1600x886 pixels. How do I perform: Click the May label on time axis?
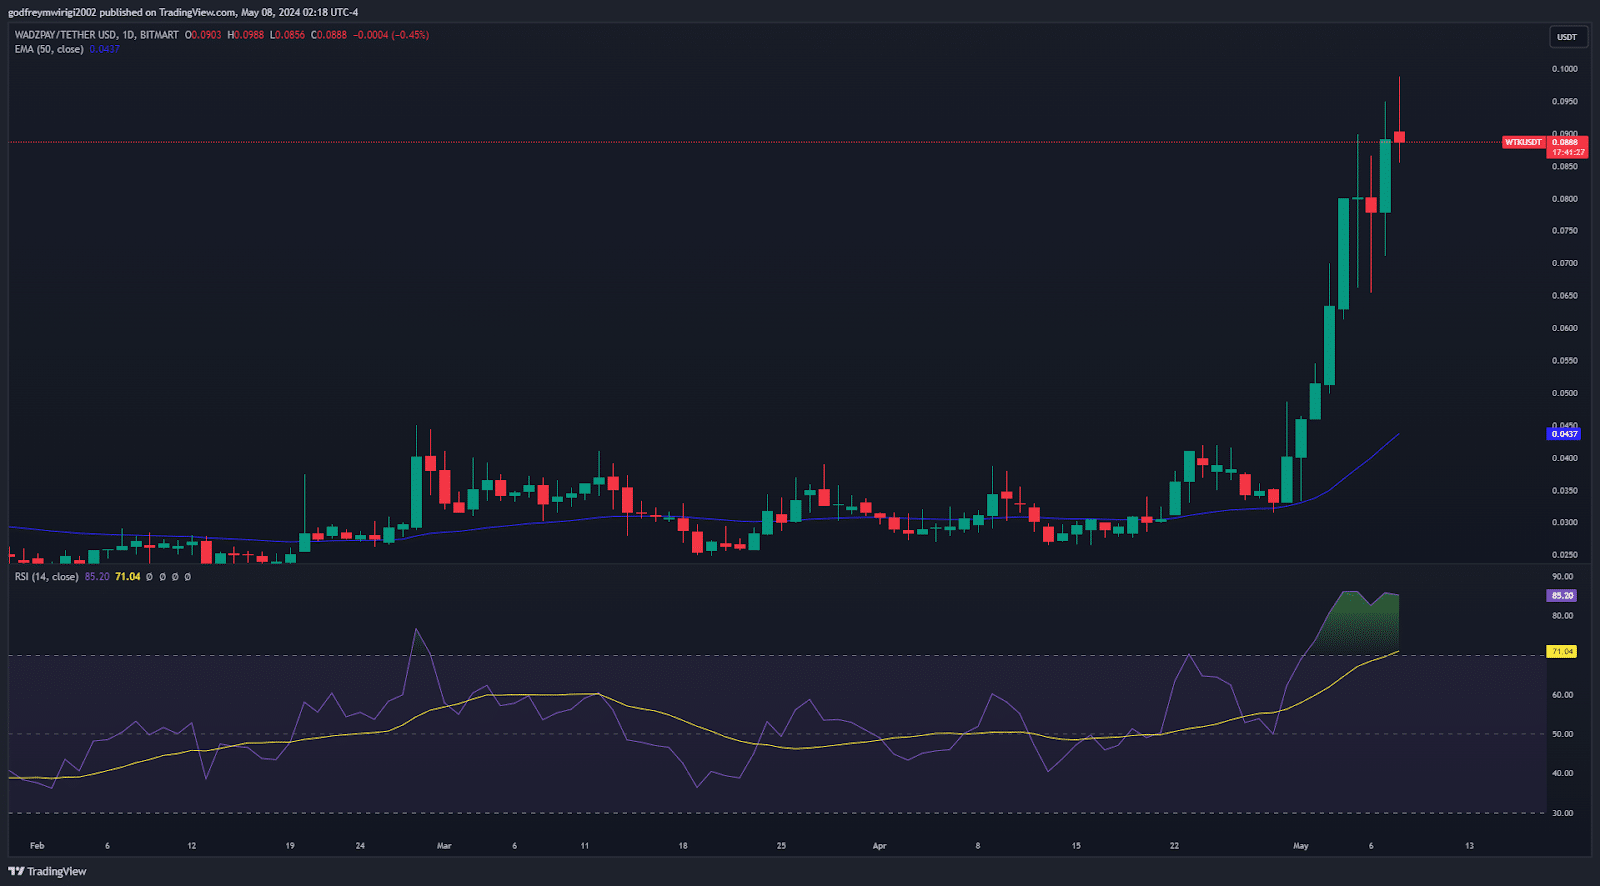pyautogui.click(x=1300, y=846)
